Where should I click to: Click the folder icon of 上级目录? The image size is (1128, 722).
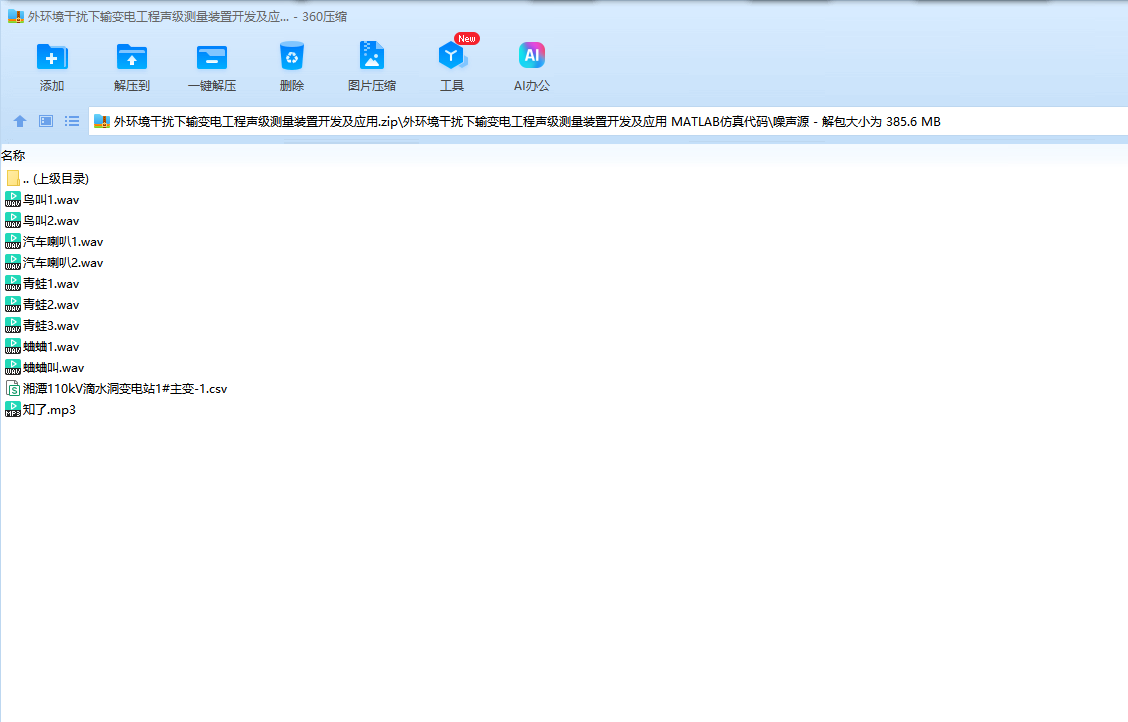(x=13, y=178)
